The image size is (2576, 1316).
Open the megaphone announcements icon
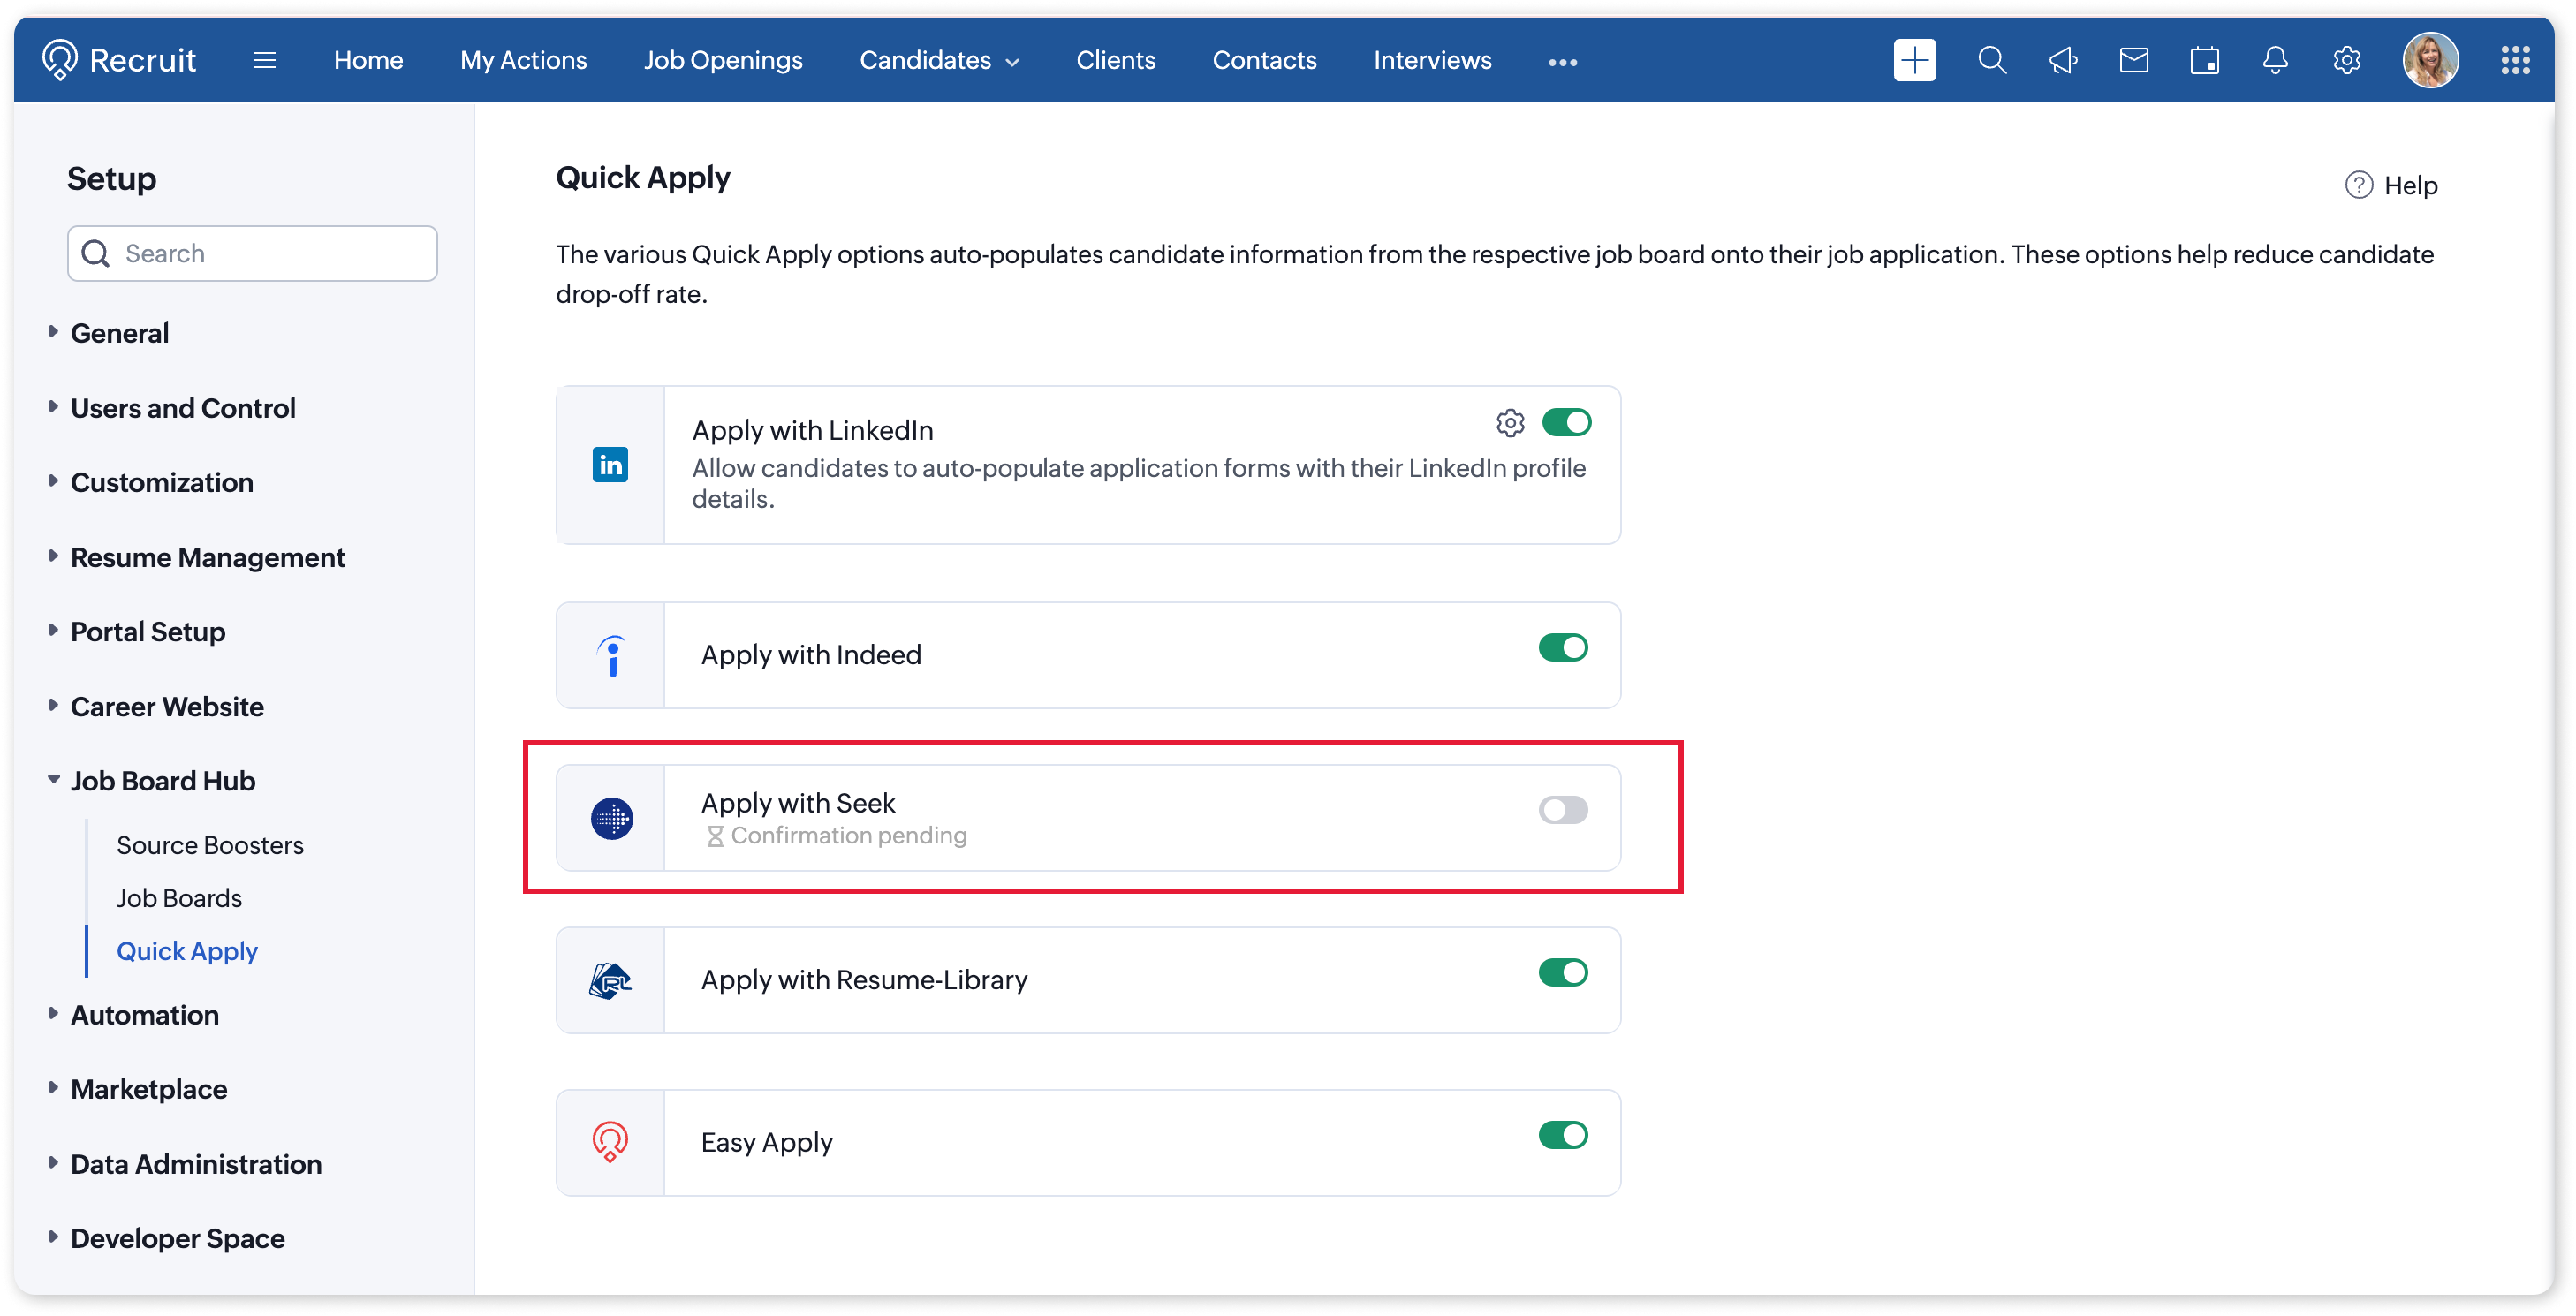[2063, 60]
